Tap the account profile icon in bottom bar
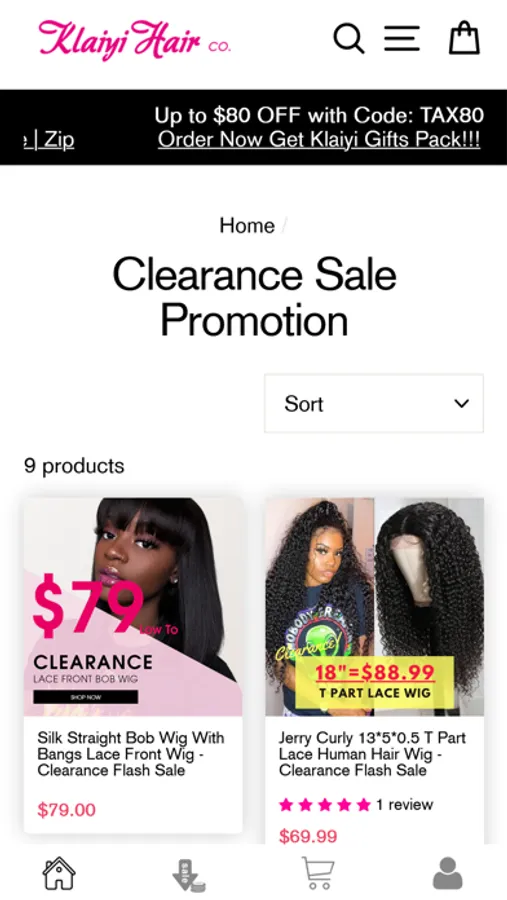Screen dimensions: 507x900 447,874
